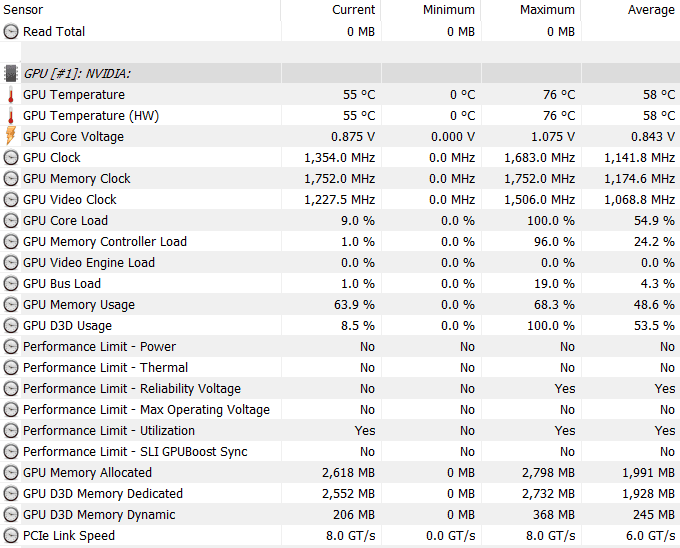Viewport: 680px width, 548px height.
Task: Click the clock icon beside GPU Clock
Action: pyautogui.click(x=11, y=157)
